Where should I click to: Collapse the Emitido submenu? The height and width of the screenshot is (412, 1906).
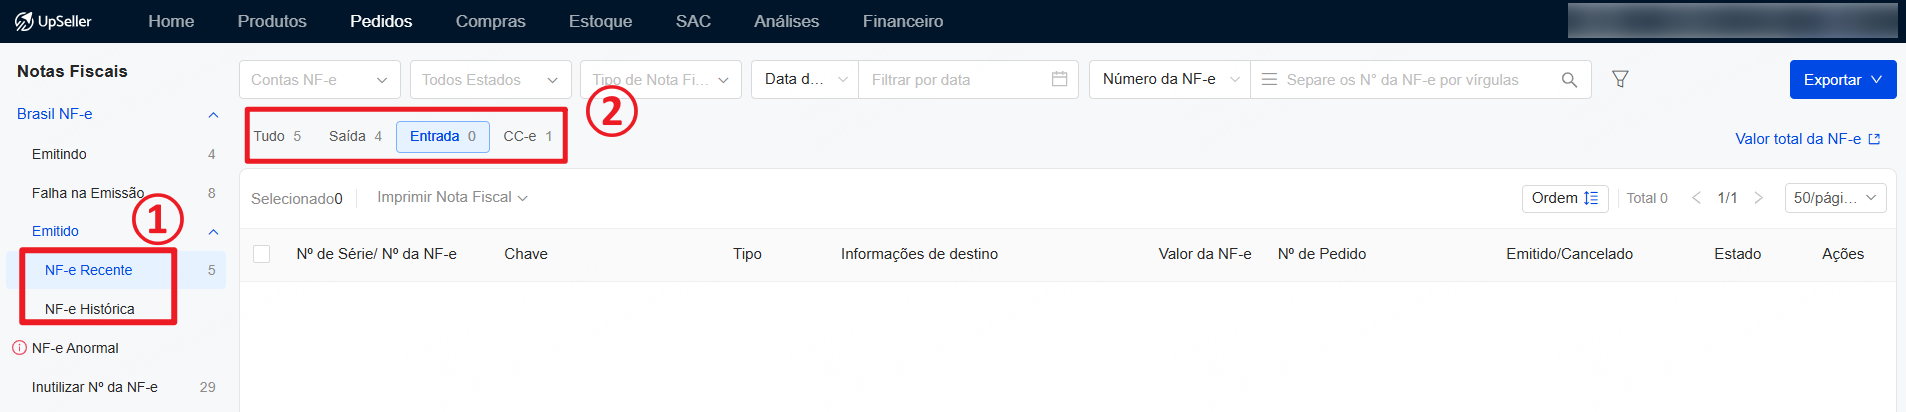[213, 232]
